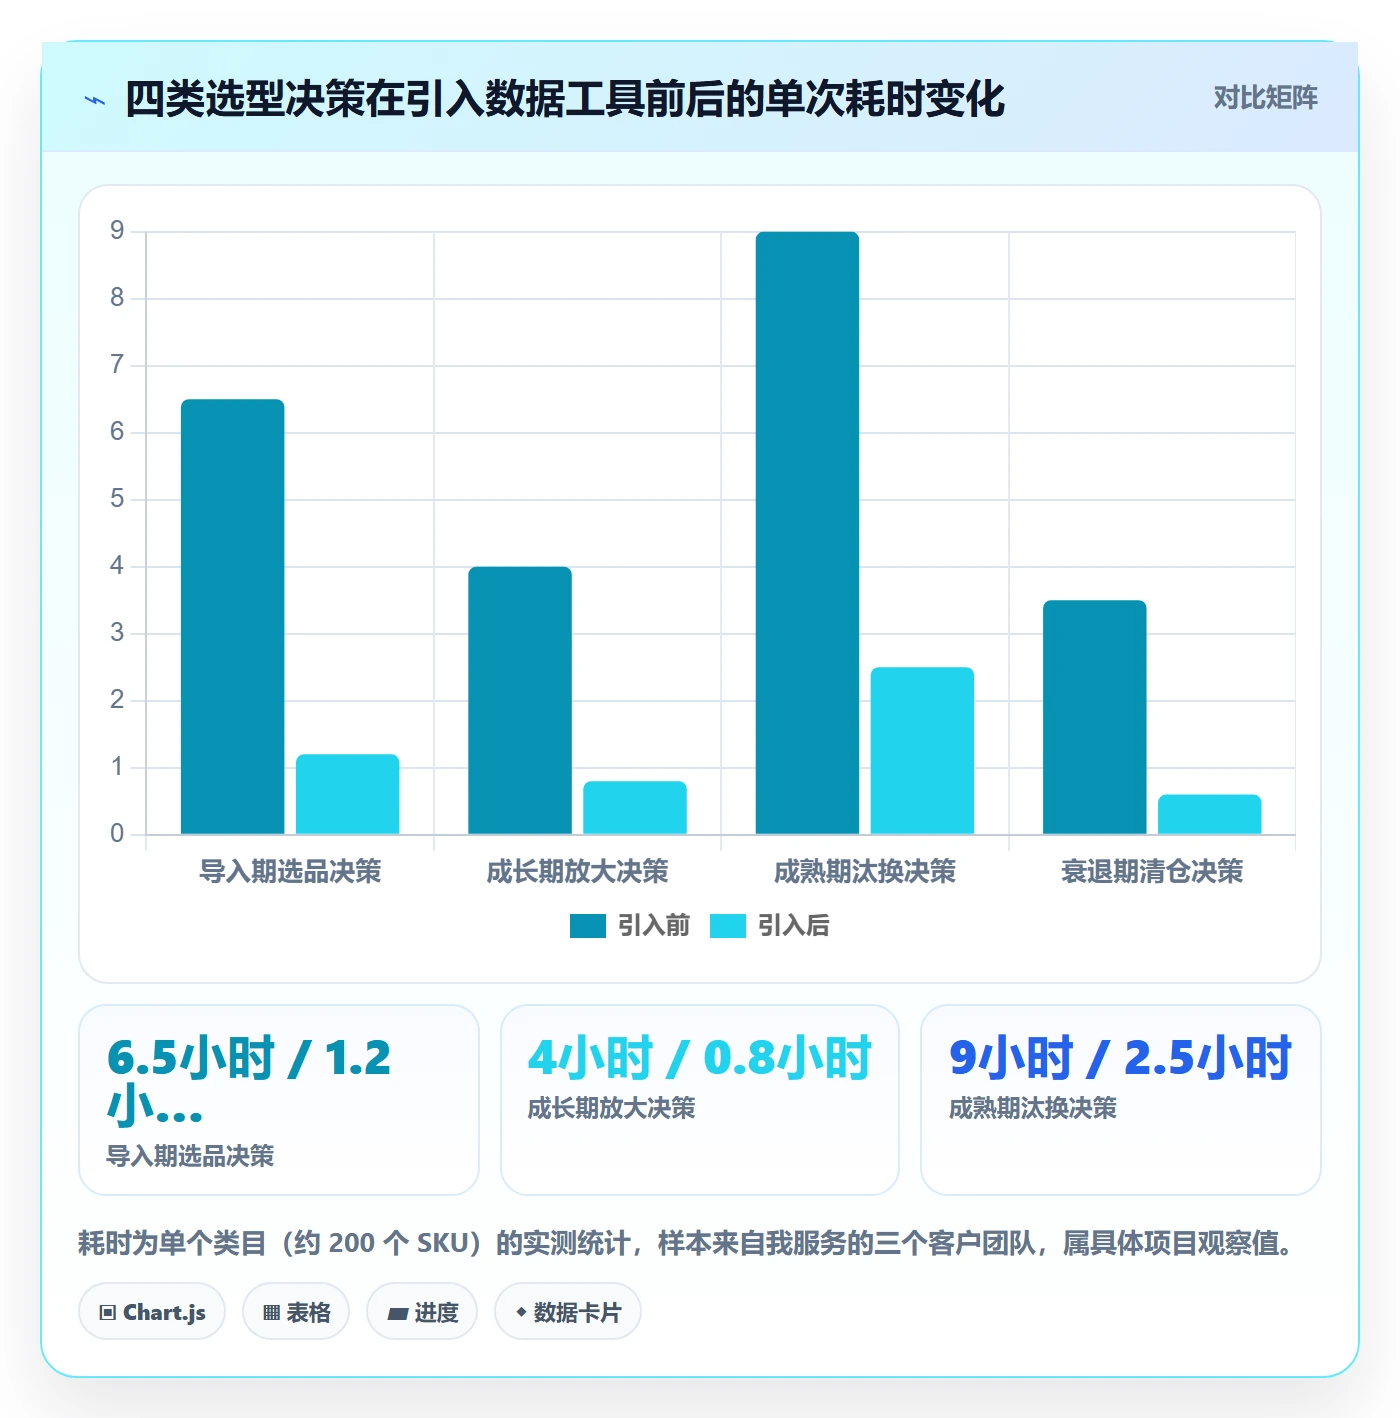
Task: Click the diamond icon on the 数据卡片 chip
Action: click(521, 1312)
